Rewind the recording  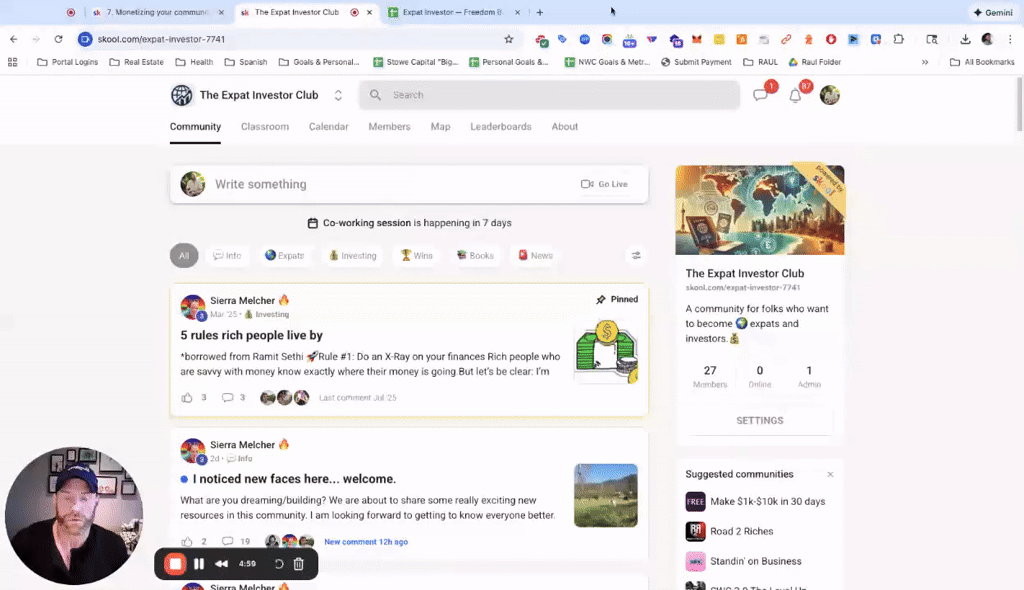tap(222, 564)
